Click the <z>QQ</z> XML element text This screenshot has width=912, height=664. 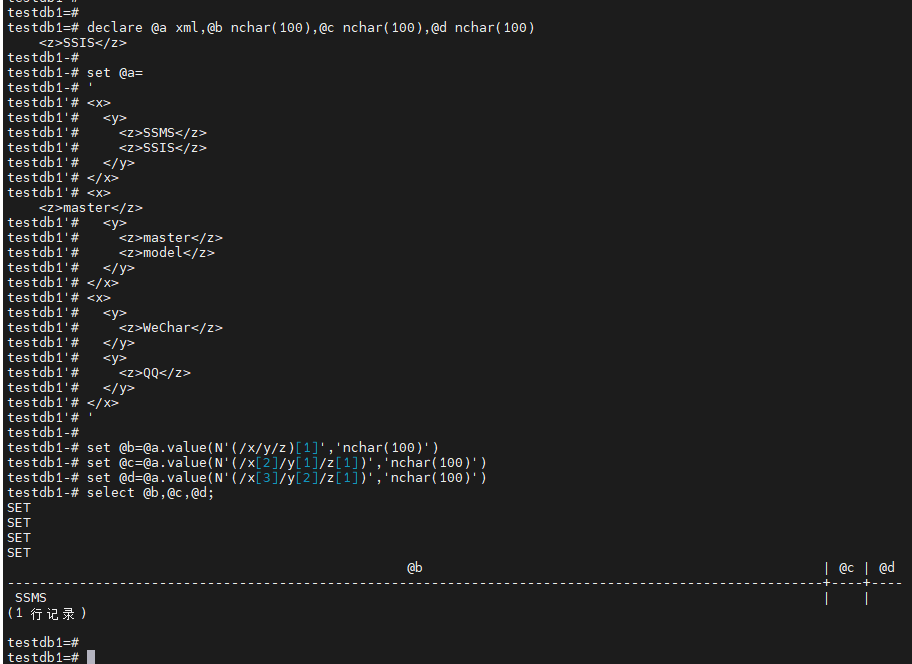click(x=155, y=372)
